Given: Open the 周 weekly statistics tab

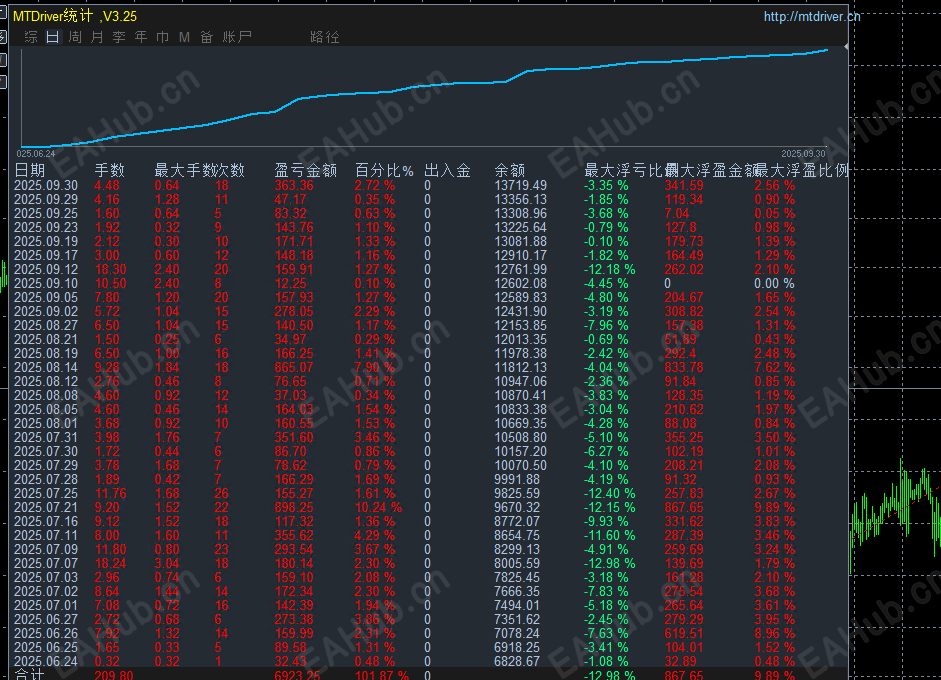Looking at the screenshot, I should click(75, 37).
